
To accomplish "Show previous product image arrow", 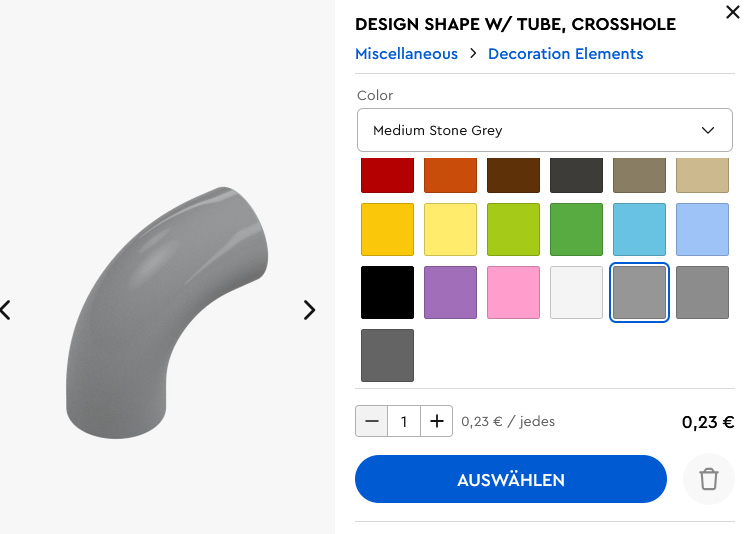I will (x=5, y=310).
